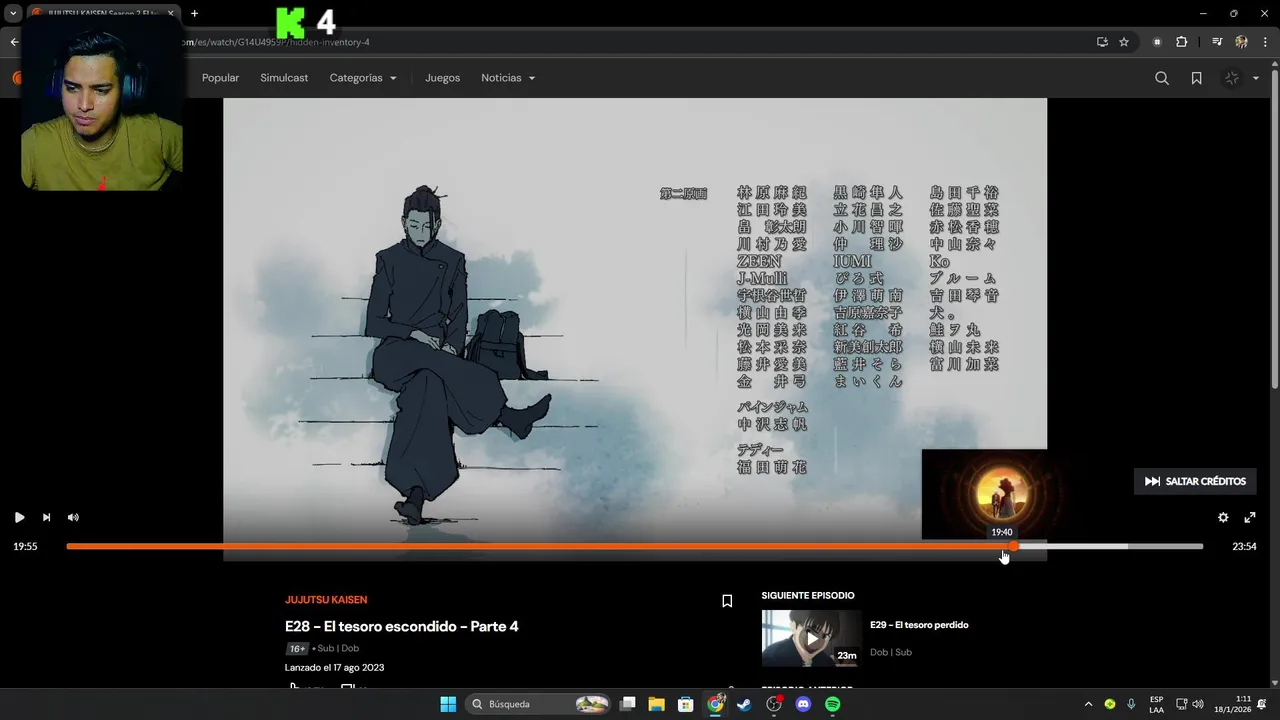This screenshot has width=1280, height=720.
Task: Click the 19:55 current time label
Action: point(25,546)
